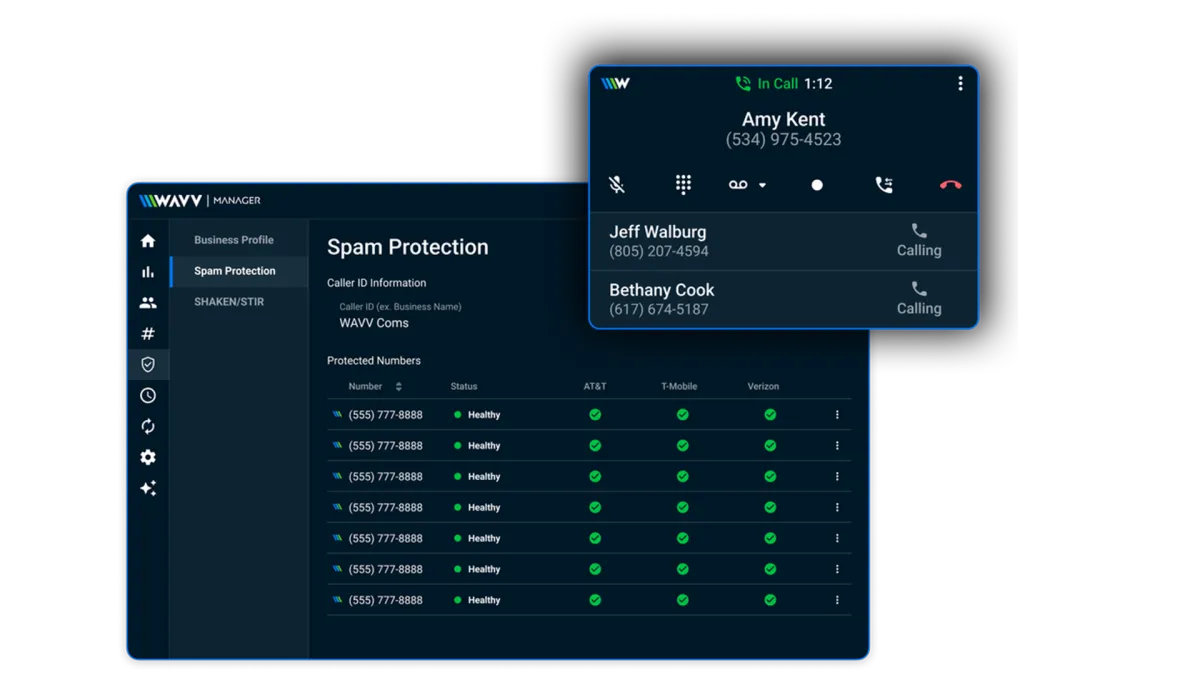Open the sparkle AI sidebar icon

148,488
